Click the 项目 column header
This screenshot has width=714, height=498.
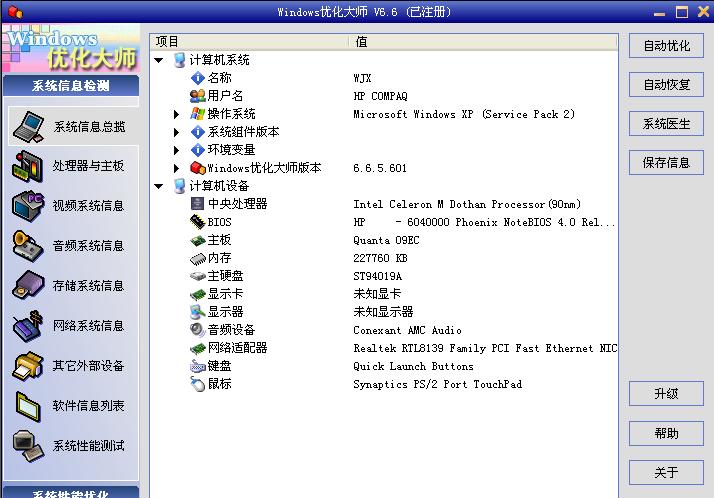(x=250, y=42)
